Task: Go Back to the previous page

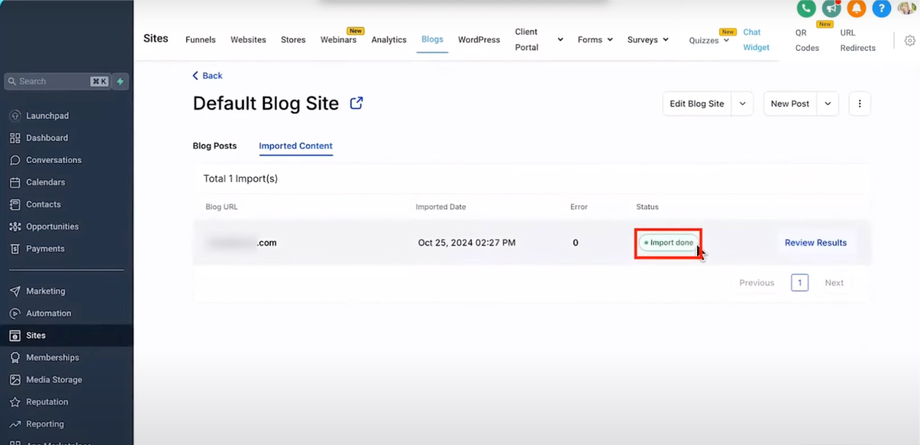Action: 208,76
